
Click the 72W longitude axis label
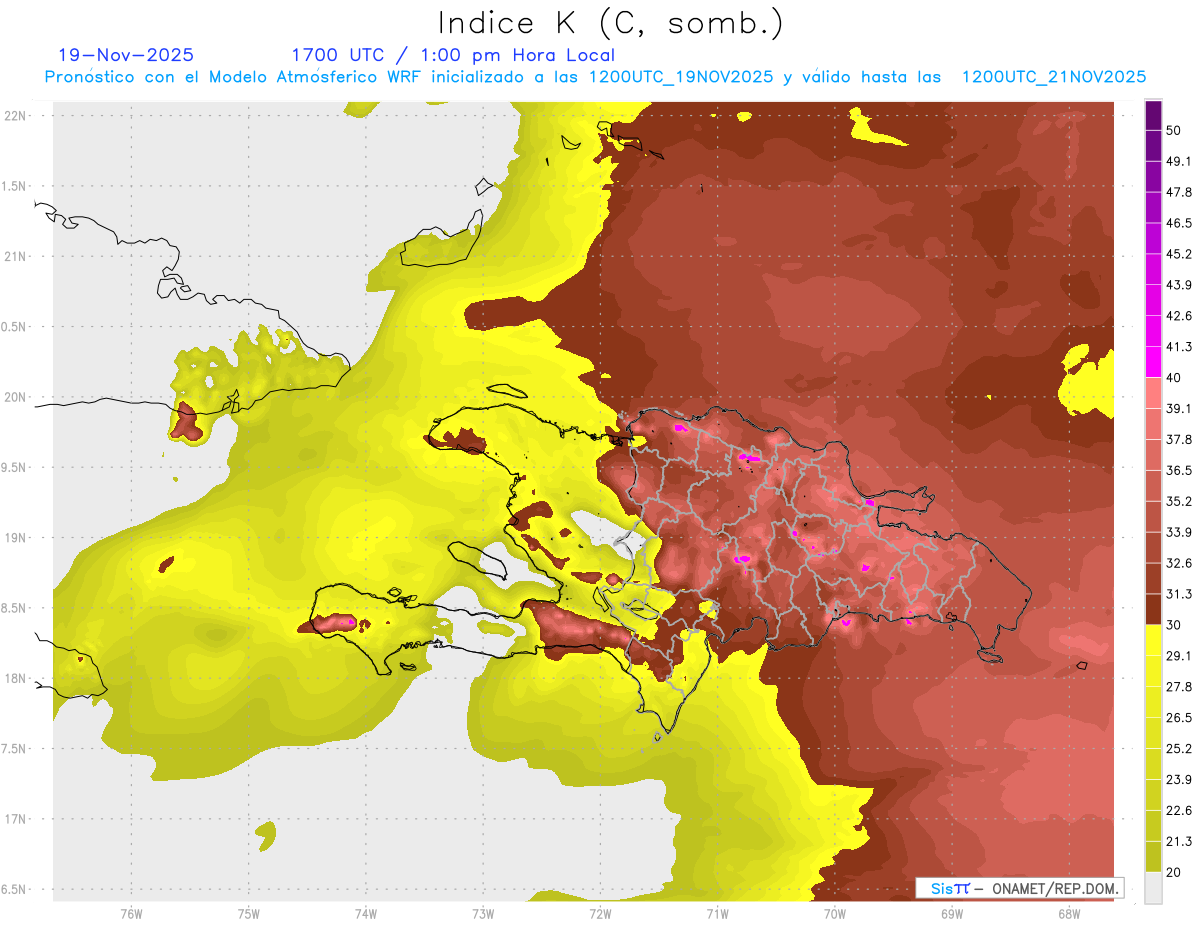(600, 913)
